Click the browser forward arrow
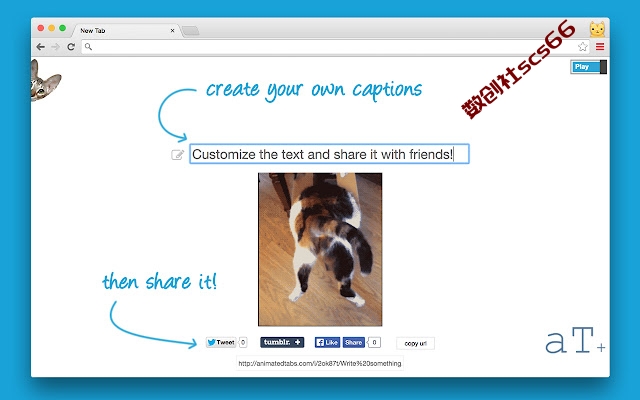 [56, 47]
